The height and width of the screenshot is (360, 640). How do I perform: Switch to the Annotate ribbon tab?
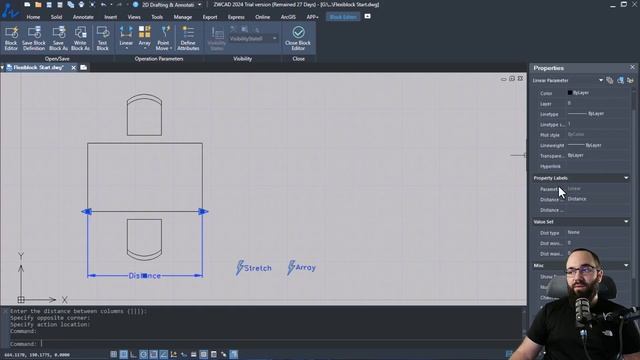click(83, 17)
